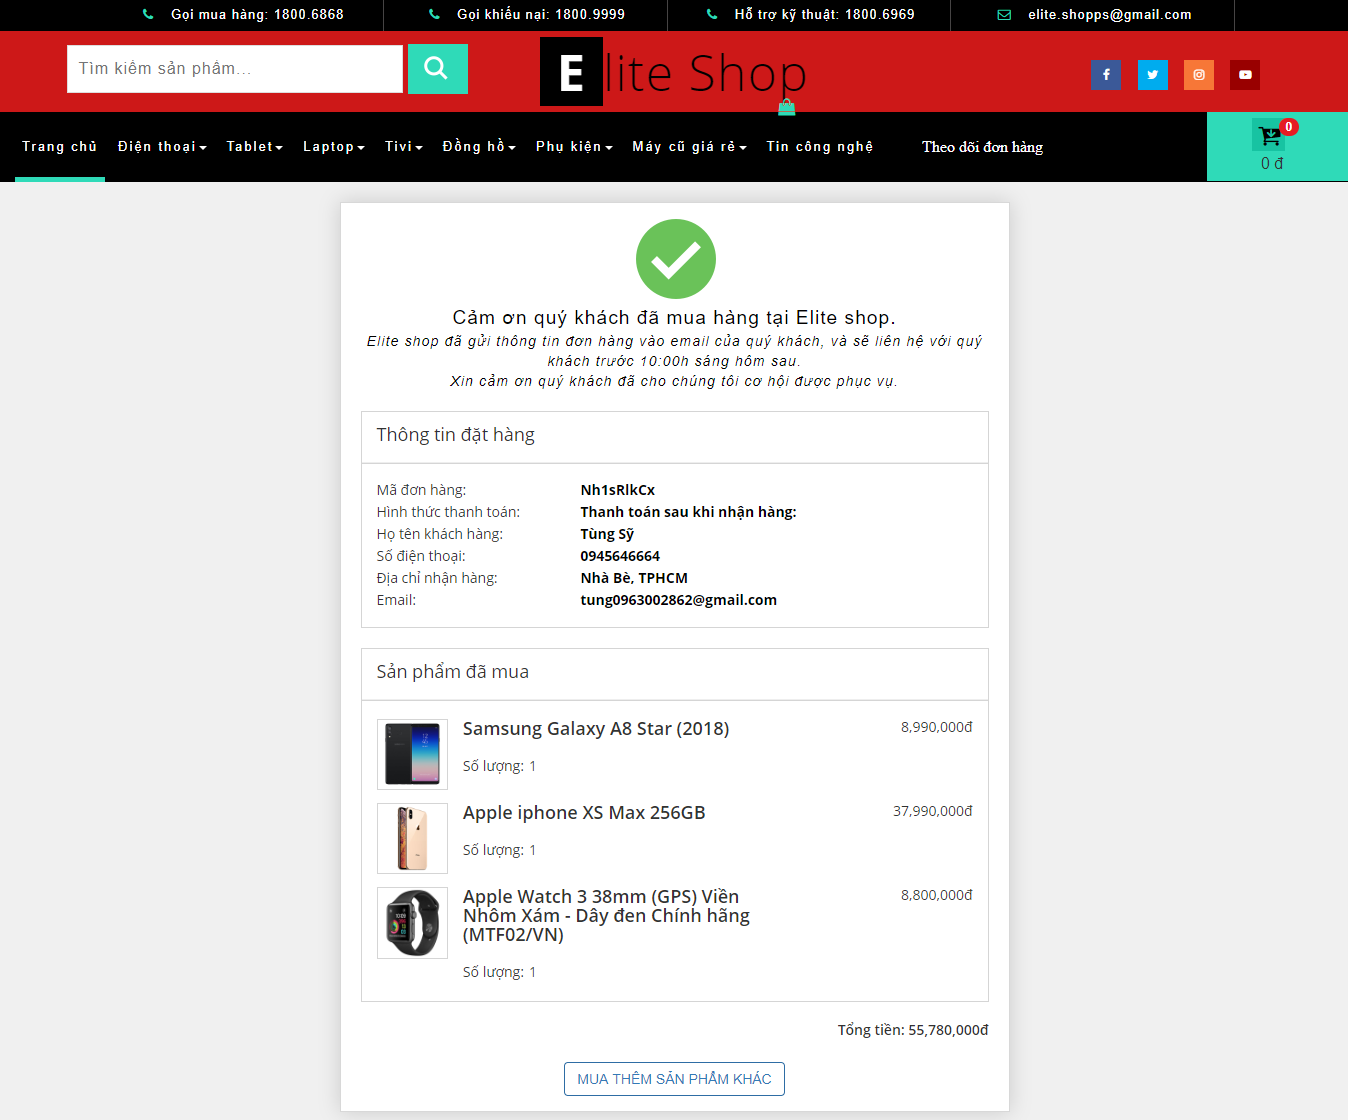
Task: Click the red cart count badge
Action: [1289, 127]
